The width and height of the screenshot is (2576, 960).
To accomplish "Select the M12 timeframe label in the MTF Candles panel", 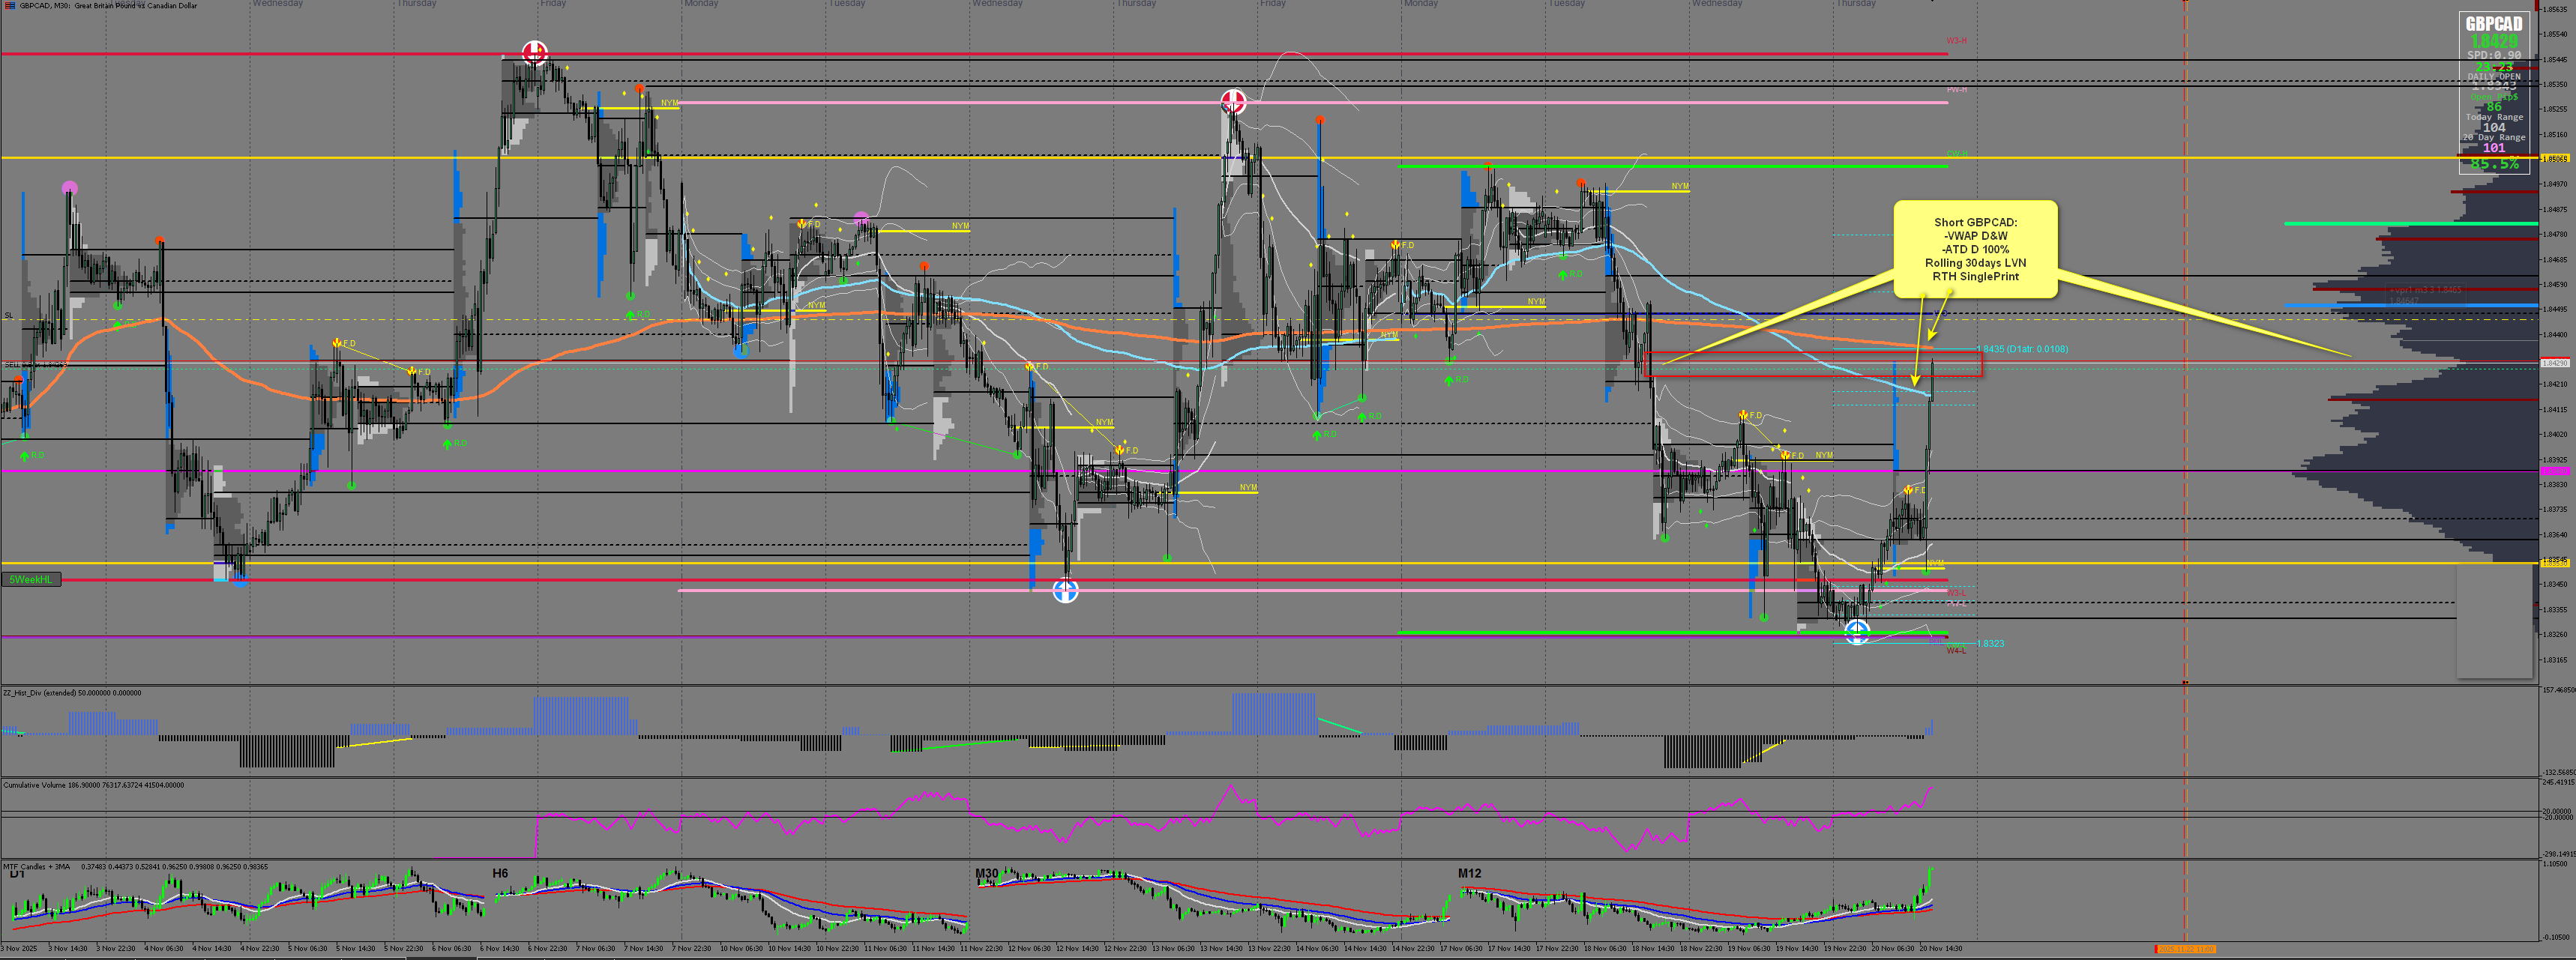I will [x=1469, y=873].
